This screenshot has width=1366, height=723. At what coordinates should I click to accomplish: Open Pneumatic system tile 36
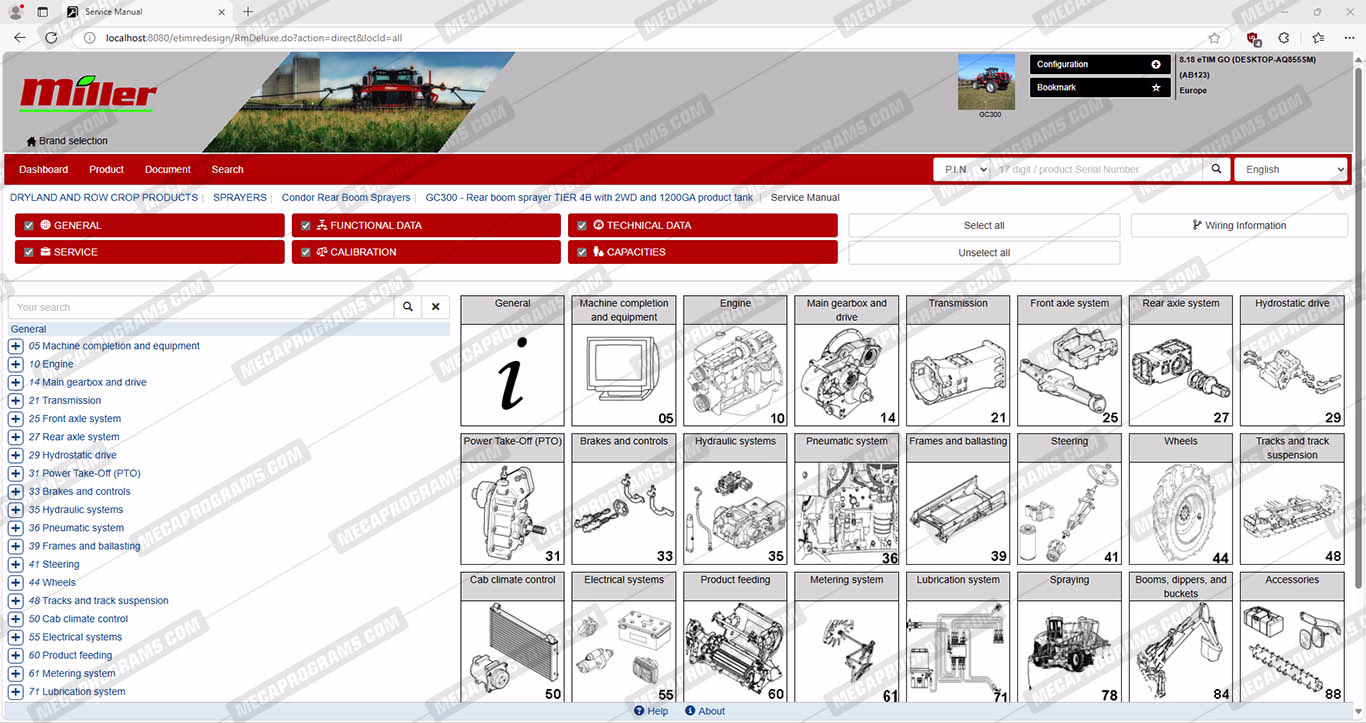click(847, 499)
